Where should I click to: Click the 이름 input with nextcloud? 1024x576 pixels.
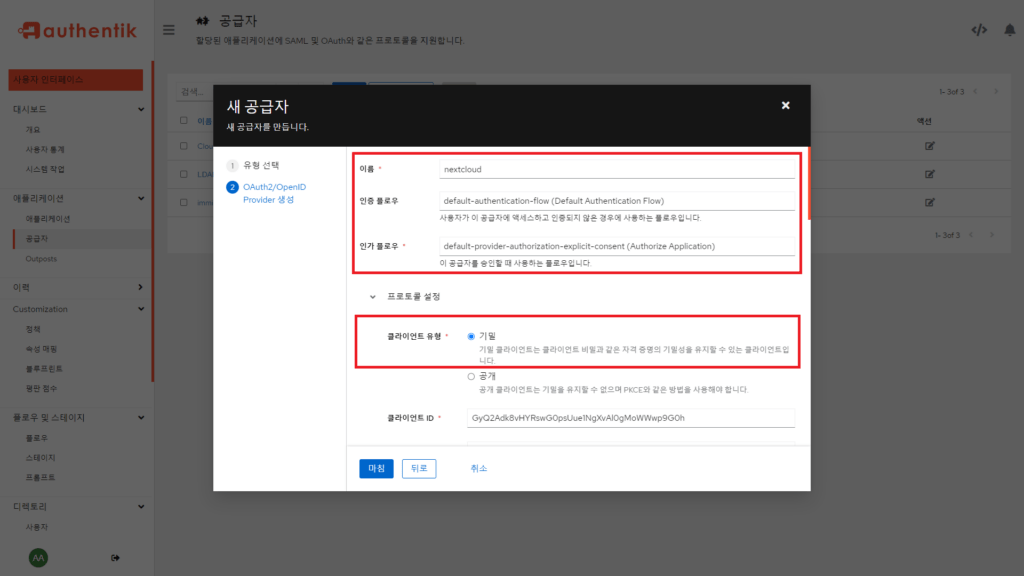[x=616, y=169]
